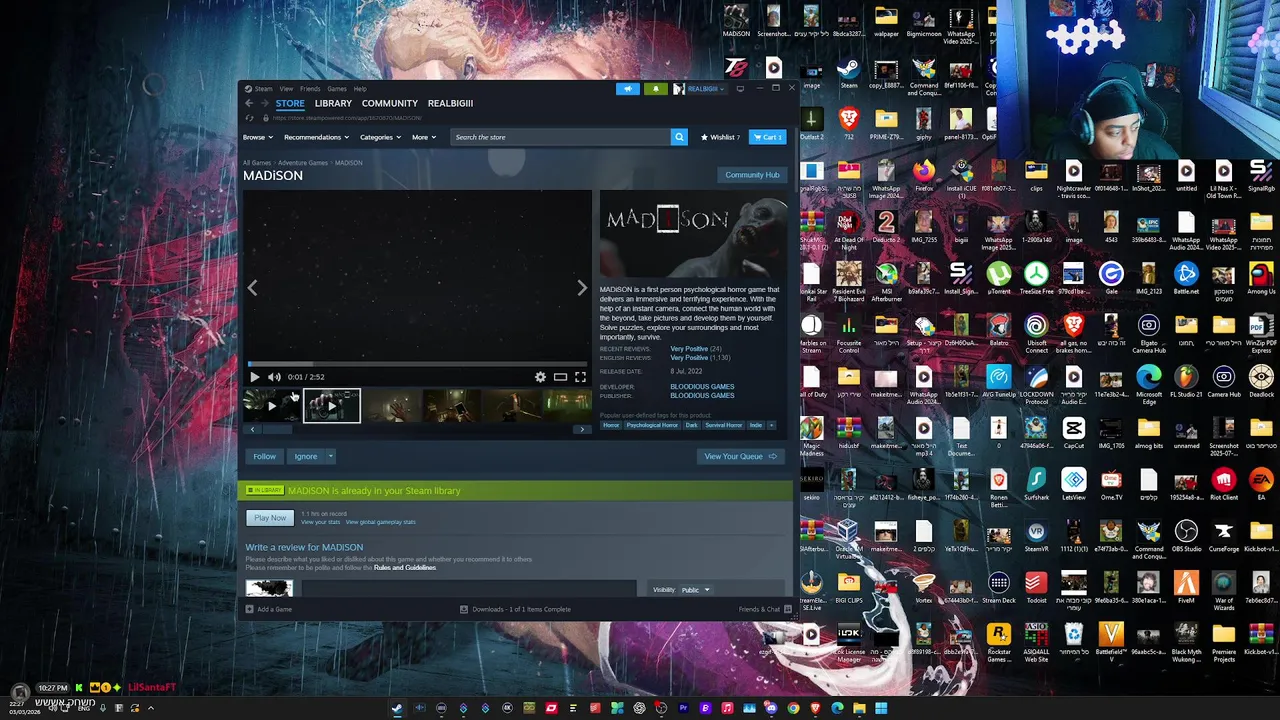Open the TreeSize Free desktop icon
This screenshot has height=720, width=1280.
[x=1036, y=279]
